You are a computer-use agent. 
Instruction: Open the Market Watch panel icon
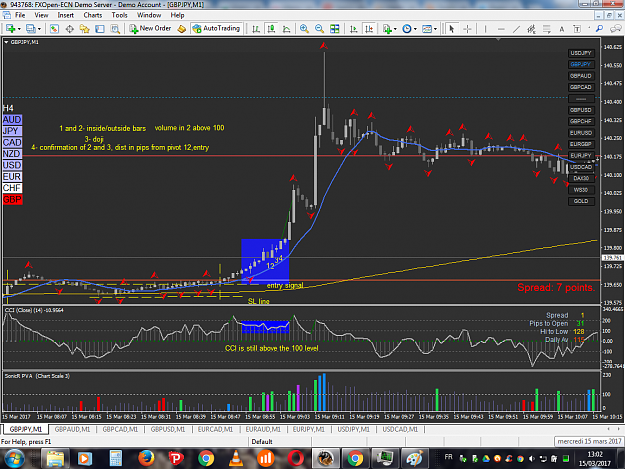54,29
